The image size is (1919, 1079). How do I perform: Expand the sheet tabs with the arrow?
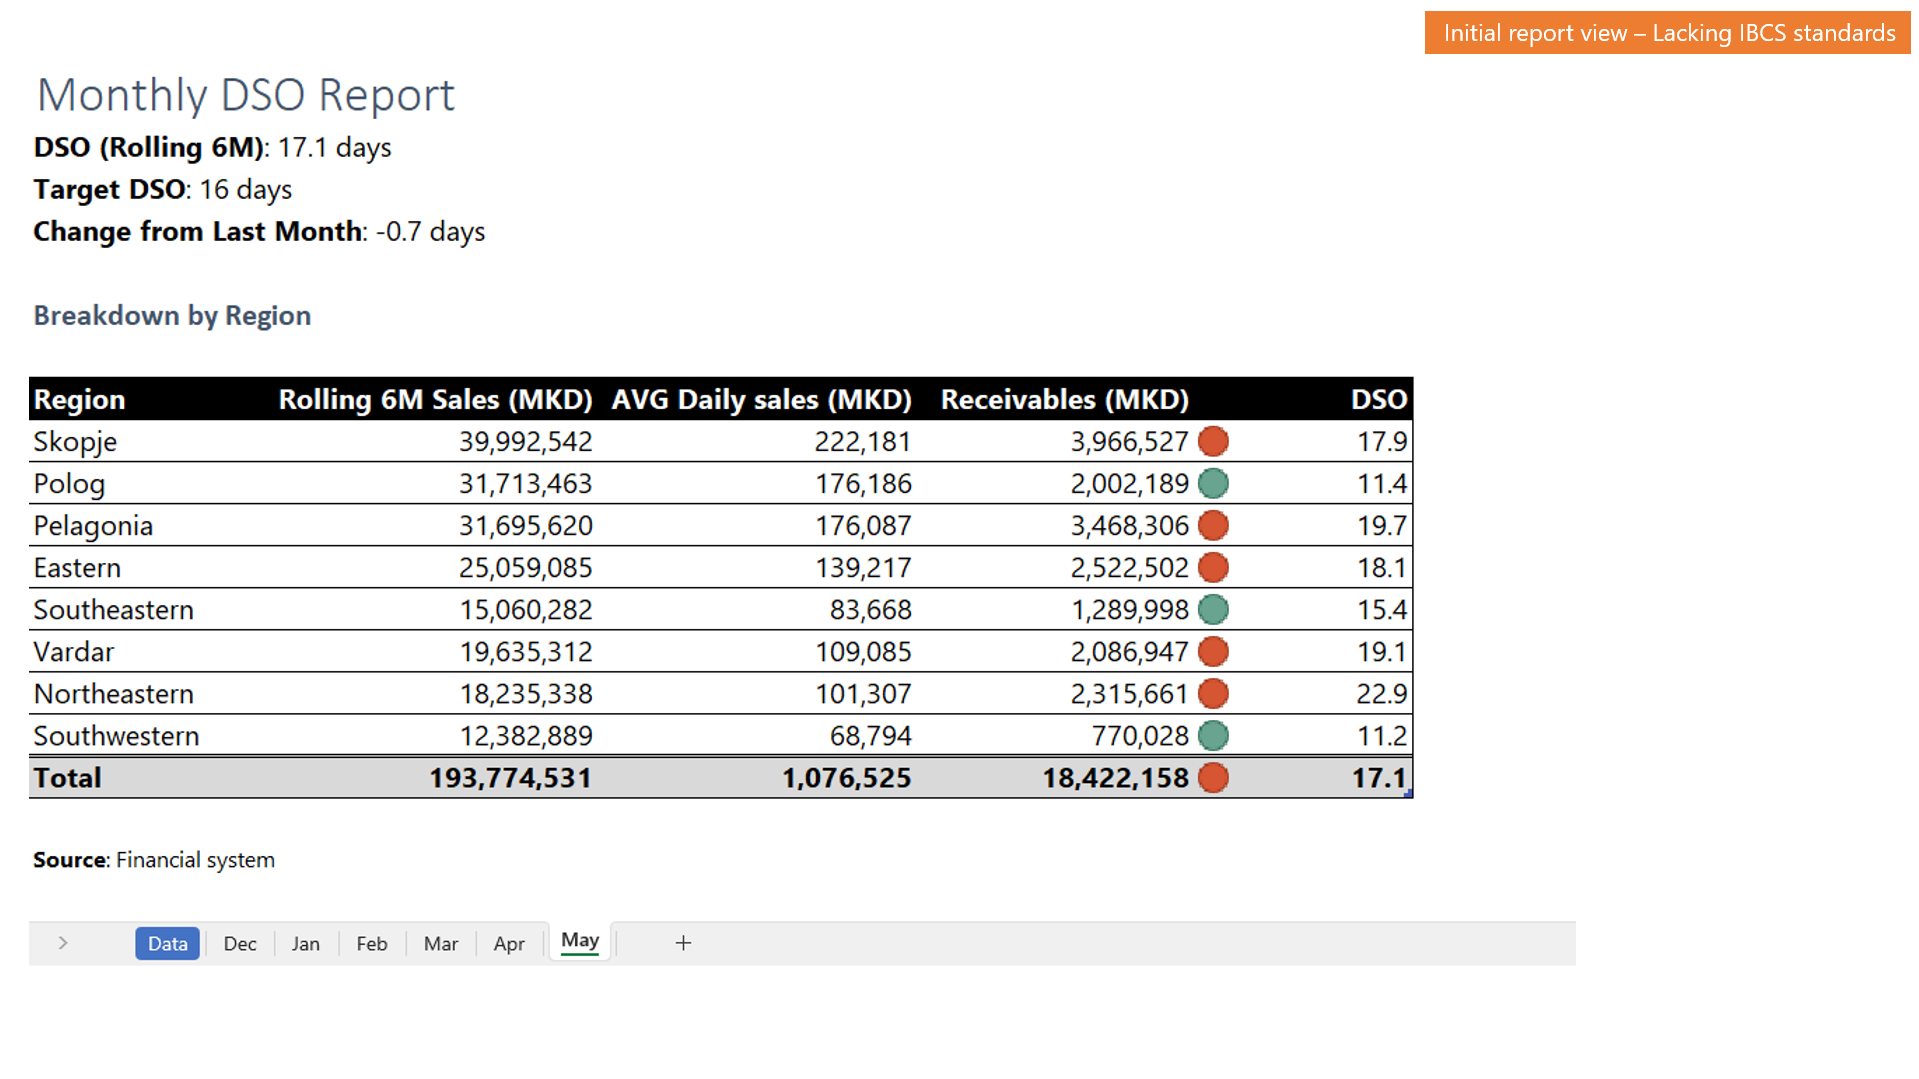click(x=63, y=943)
